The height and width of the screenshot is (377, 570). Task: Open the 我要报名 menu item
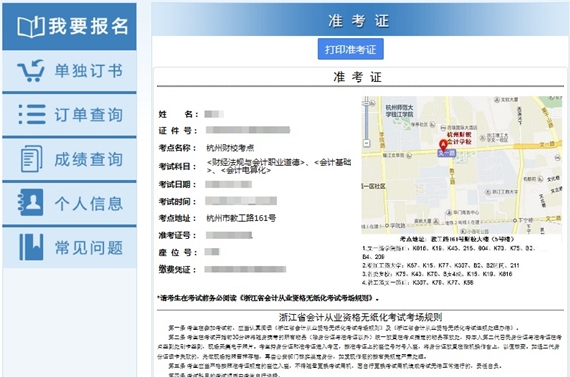tap(69, 27)
